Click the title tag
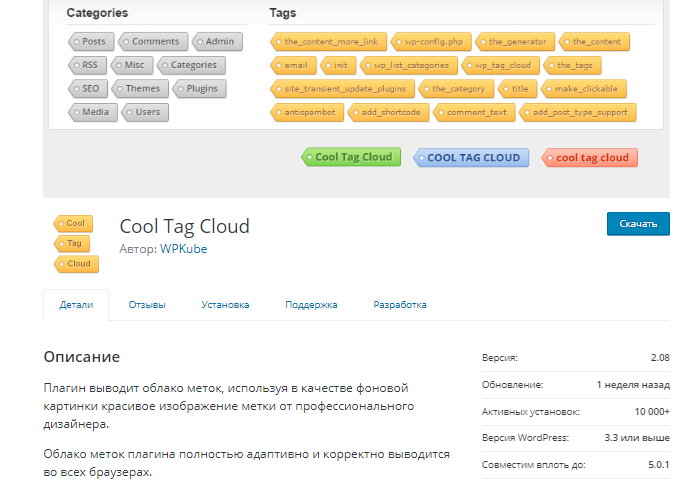The width and height of the screenshot is (693, 485). pos(518,88)
